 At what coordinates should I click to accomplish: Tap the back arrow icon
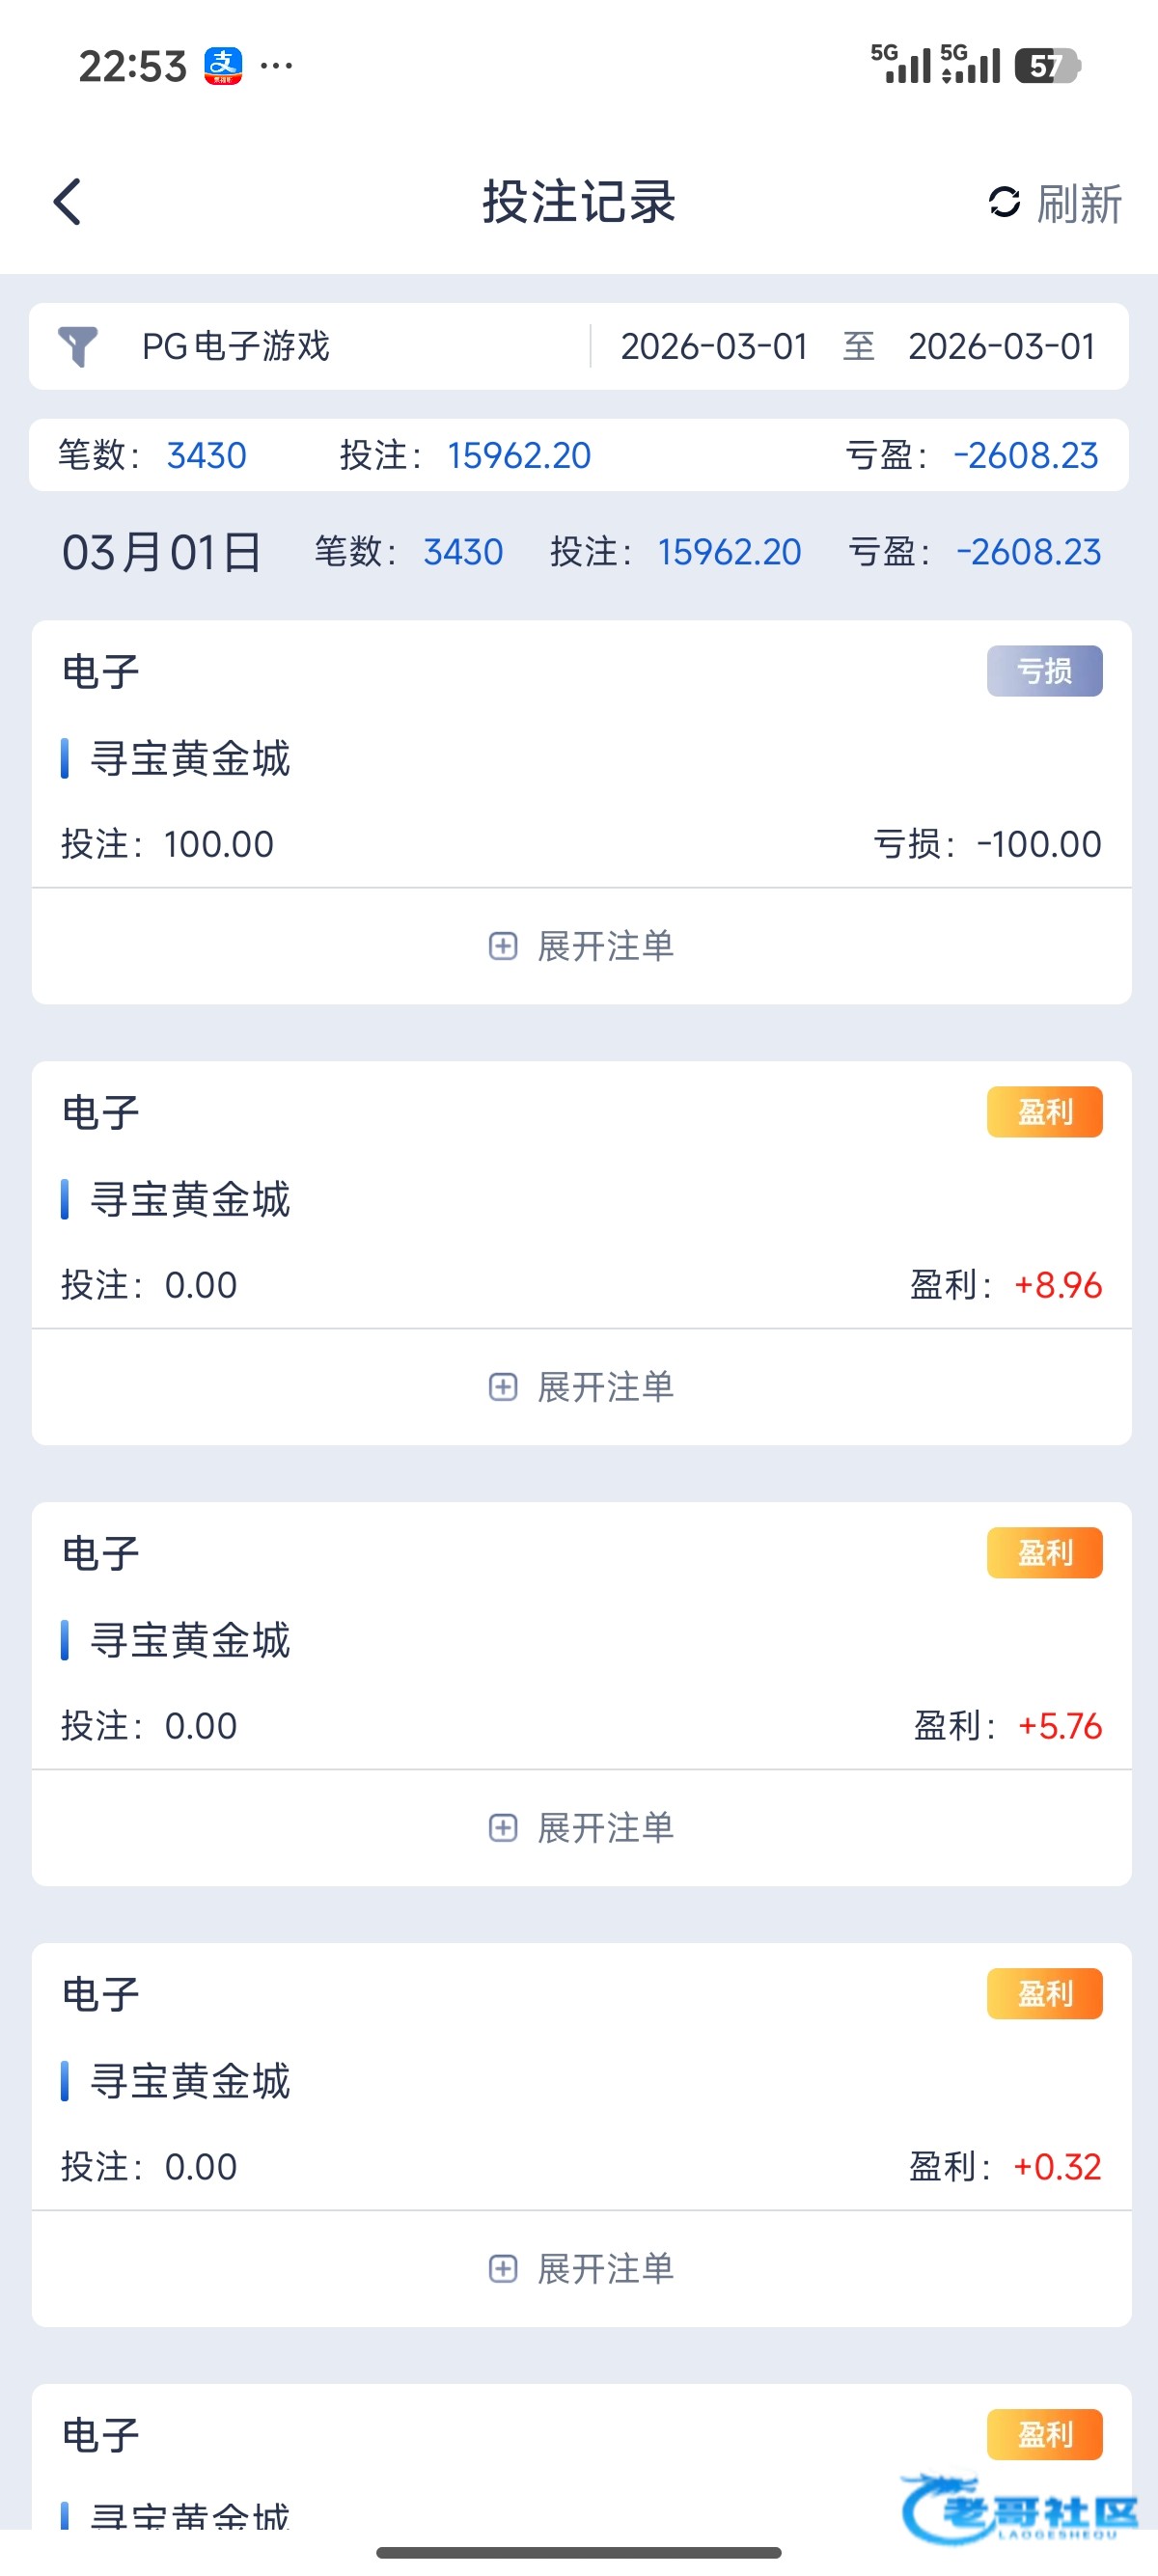pyautogui.click(x=67, y=202)
